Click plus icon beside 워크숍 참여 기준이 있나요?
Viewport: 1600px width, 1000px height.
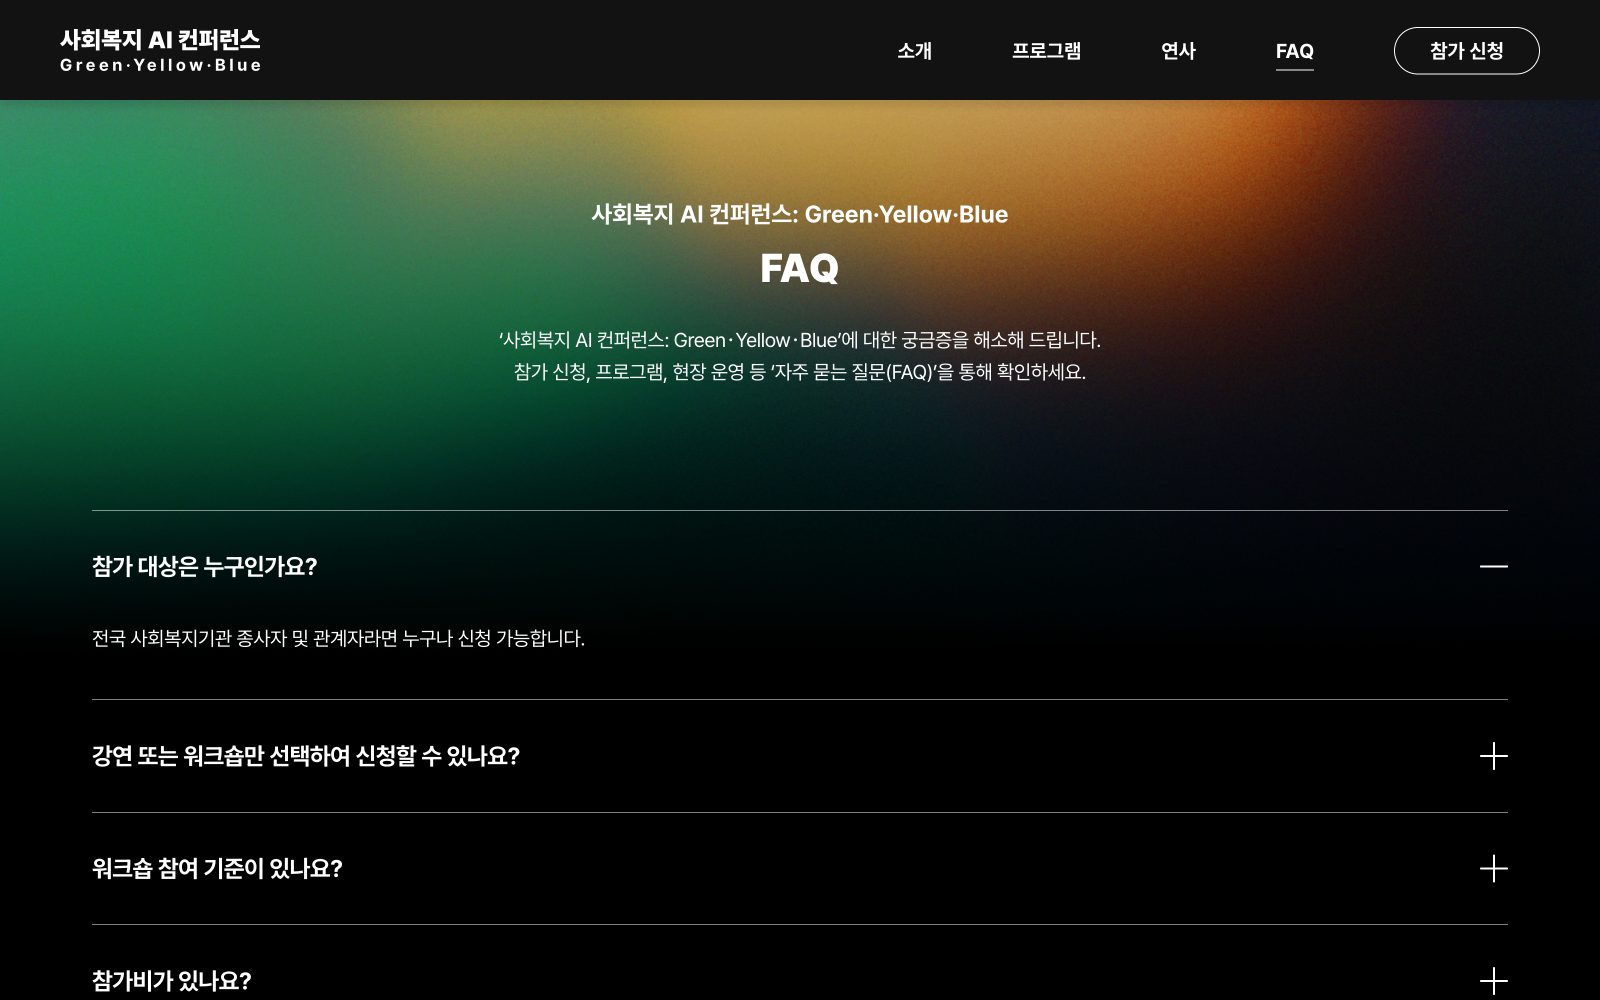(1493, 868)
